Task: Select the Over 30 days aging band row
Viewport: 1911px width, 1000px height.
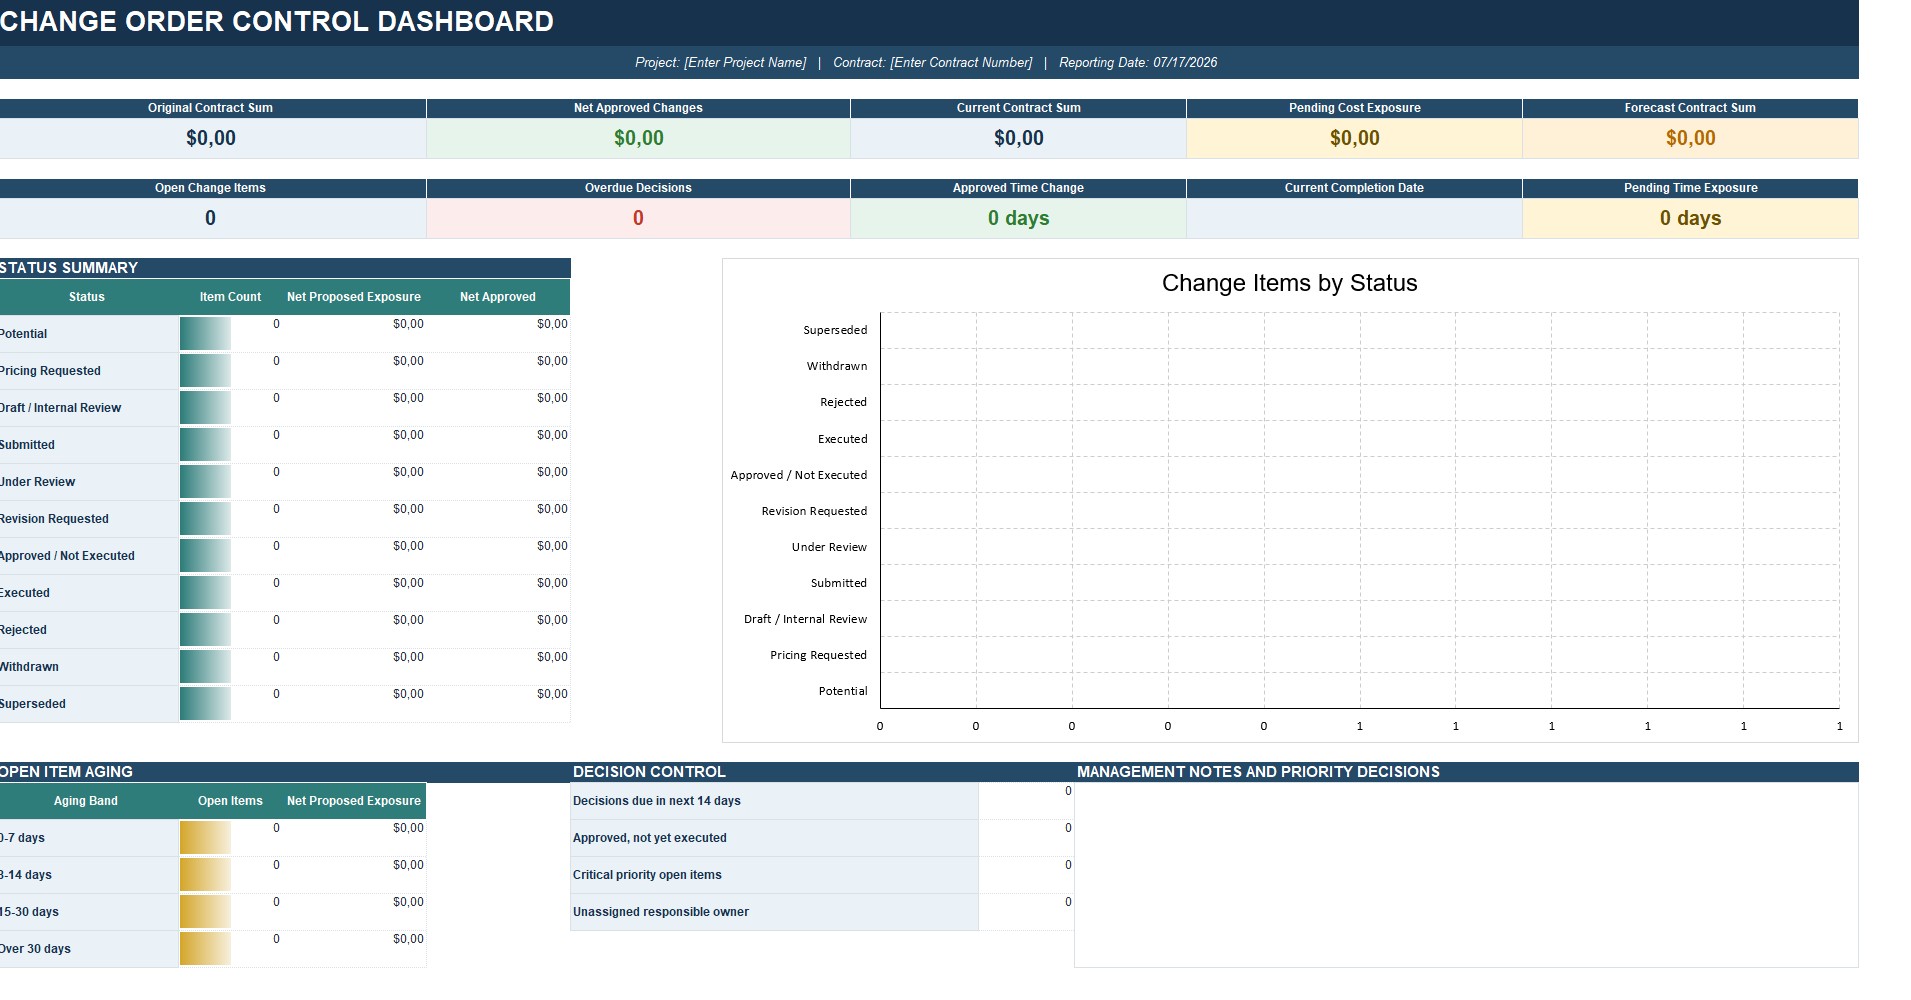Action: [89, 949]
